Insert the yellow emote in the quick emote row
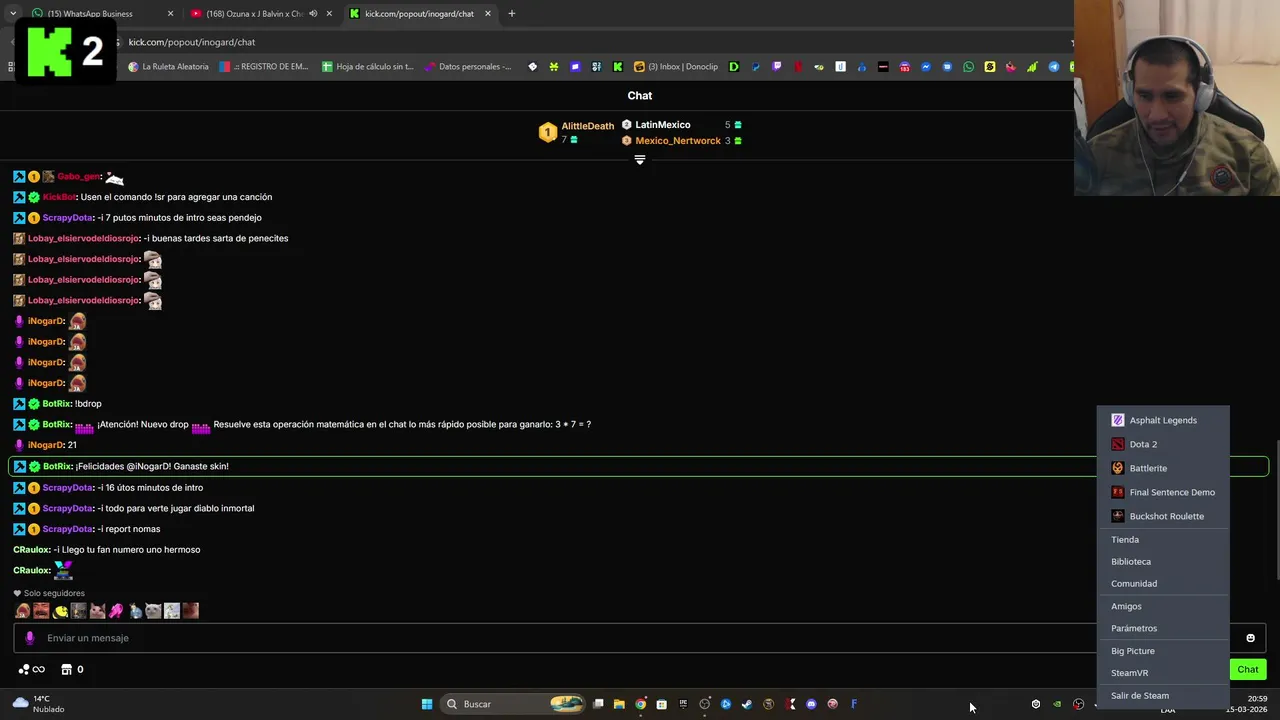Viewport: 1280px width, 720px height. (60, 611)
